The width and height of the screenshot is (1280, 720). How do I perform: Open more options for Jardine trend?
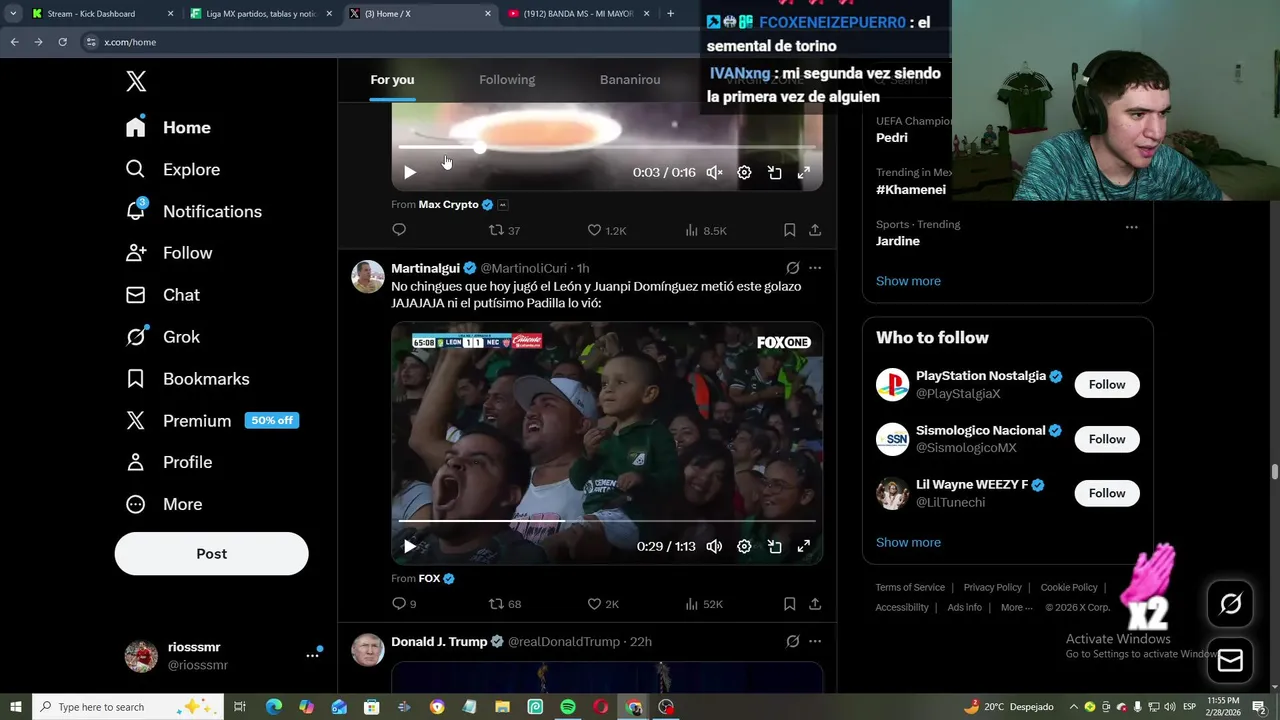1131,227
